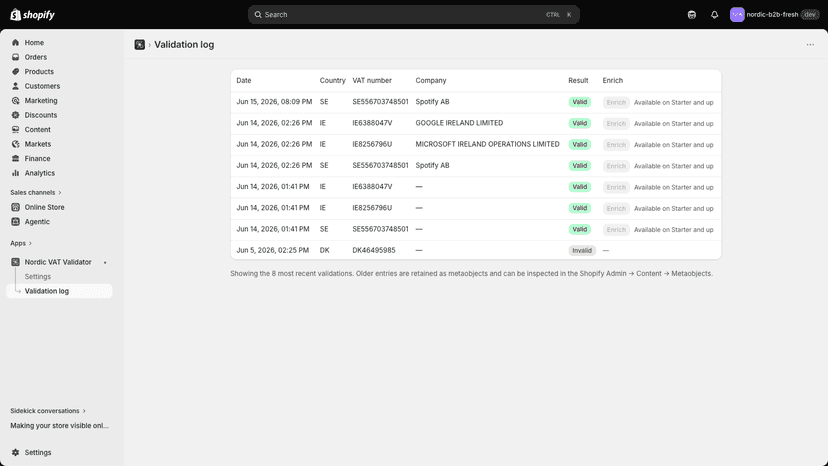Click the store avatar icon
This screenshot has height=466, width=828.
coord(737,15)
